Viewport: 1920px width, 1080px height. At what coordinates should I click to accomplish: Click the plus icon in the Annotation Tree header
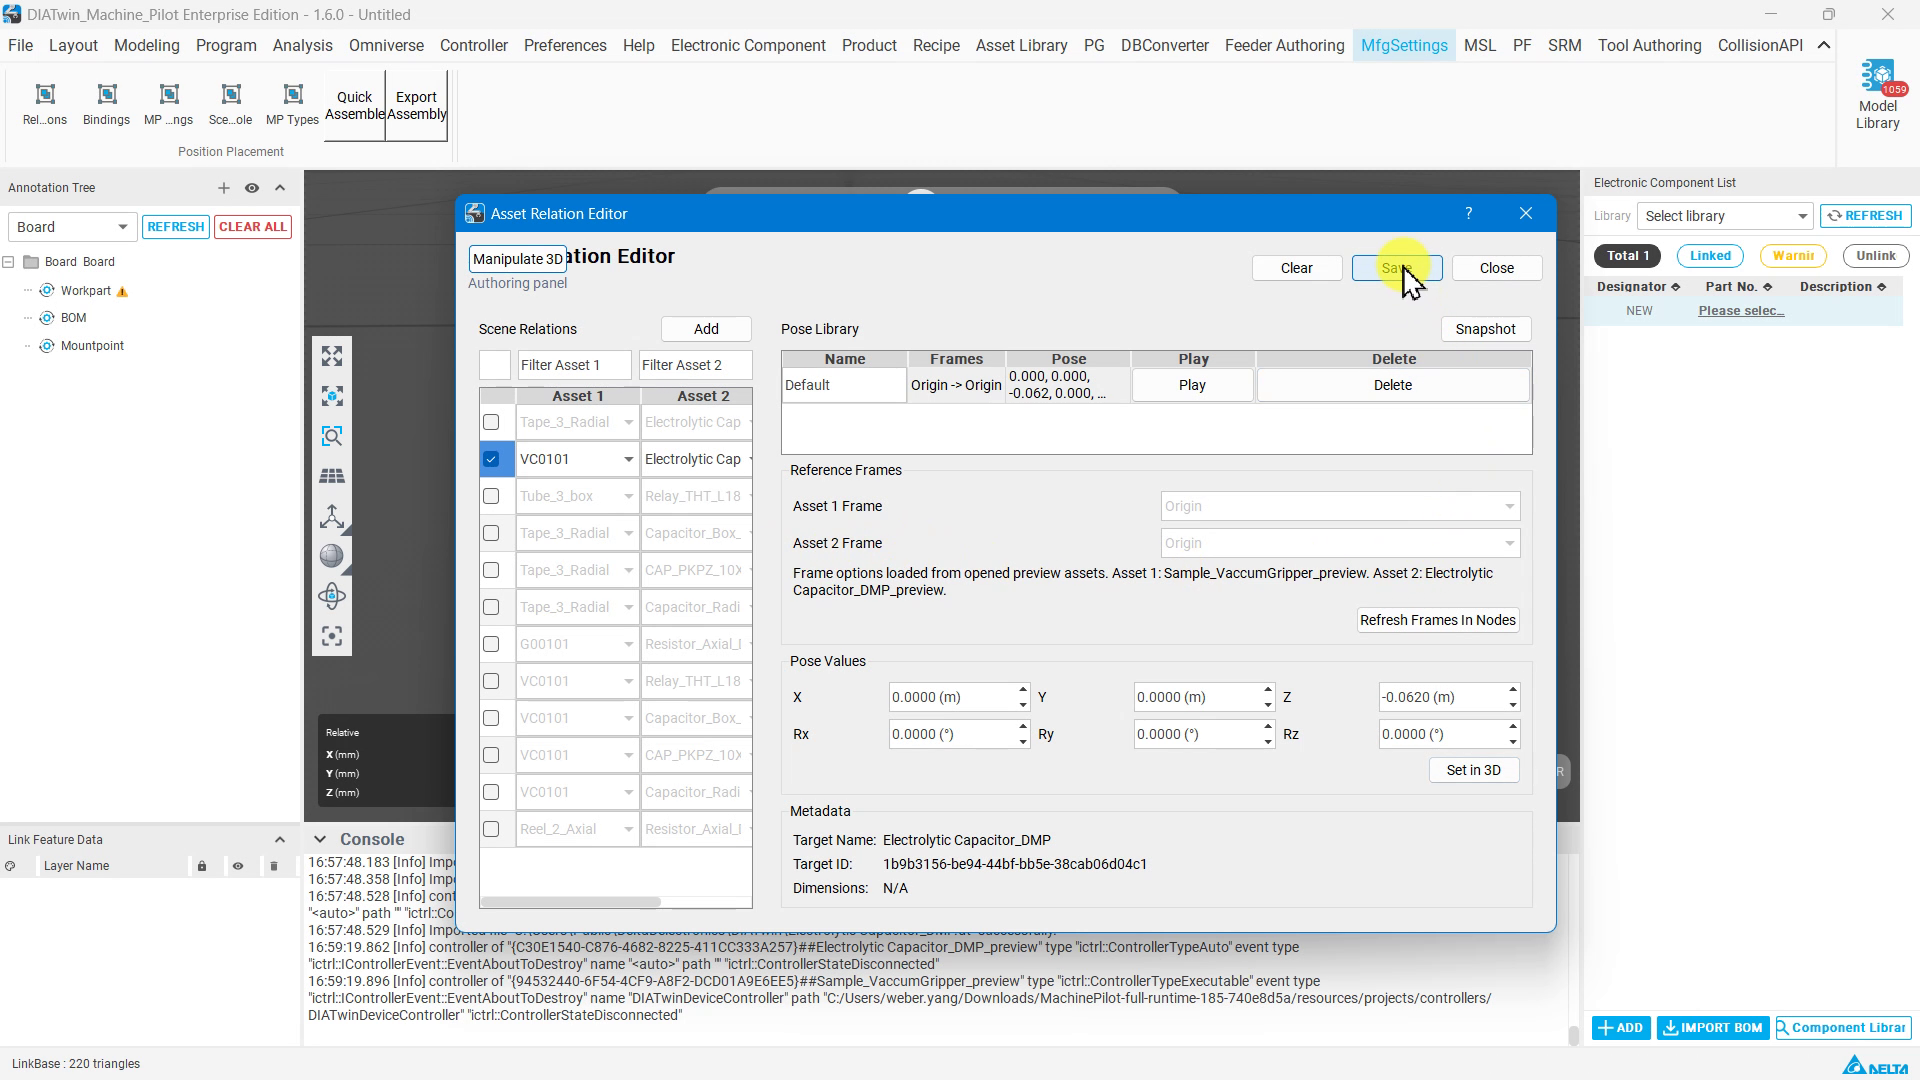[x=224, y=188]
